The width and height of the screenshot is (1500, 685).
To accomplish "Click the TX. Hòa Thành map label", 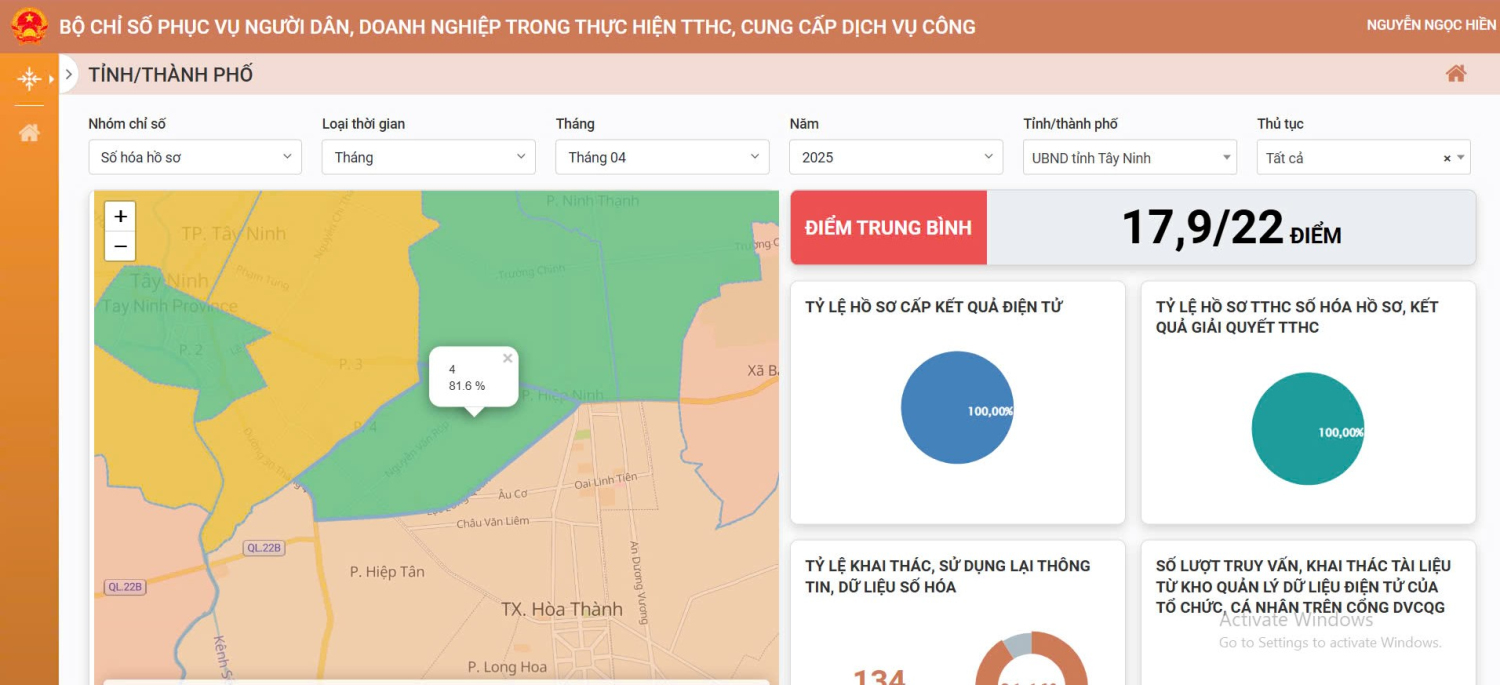I will (562, 609).
